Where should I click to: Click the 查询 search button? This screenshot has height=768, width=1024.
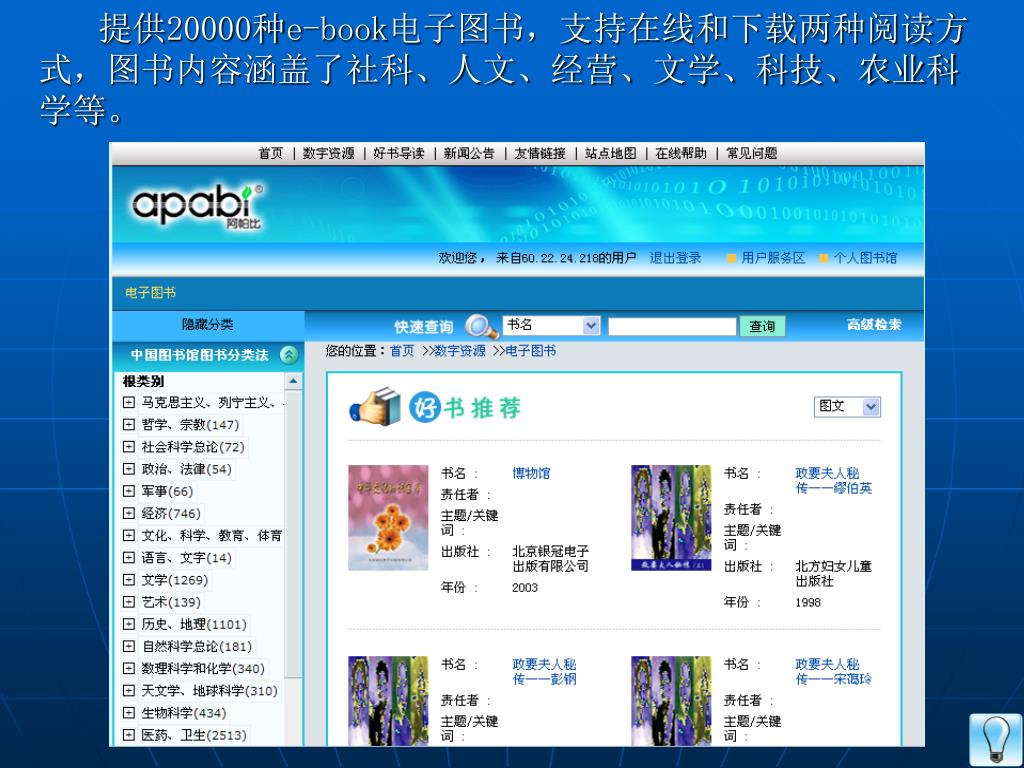pos(762,327)
